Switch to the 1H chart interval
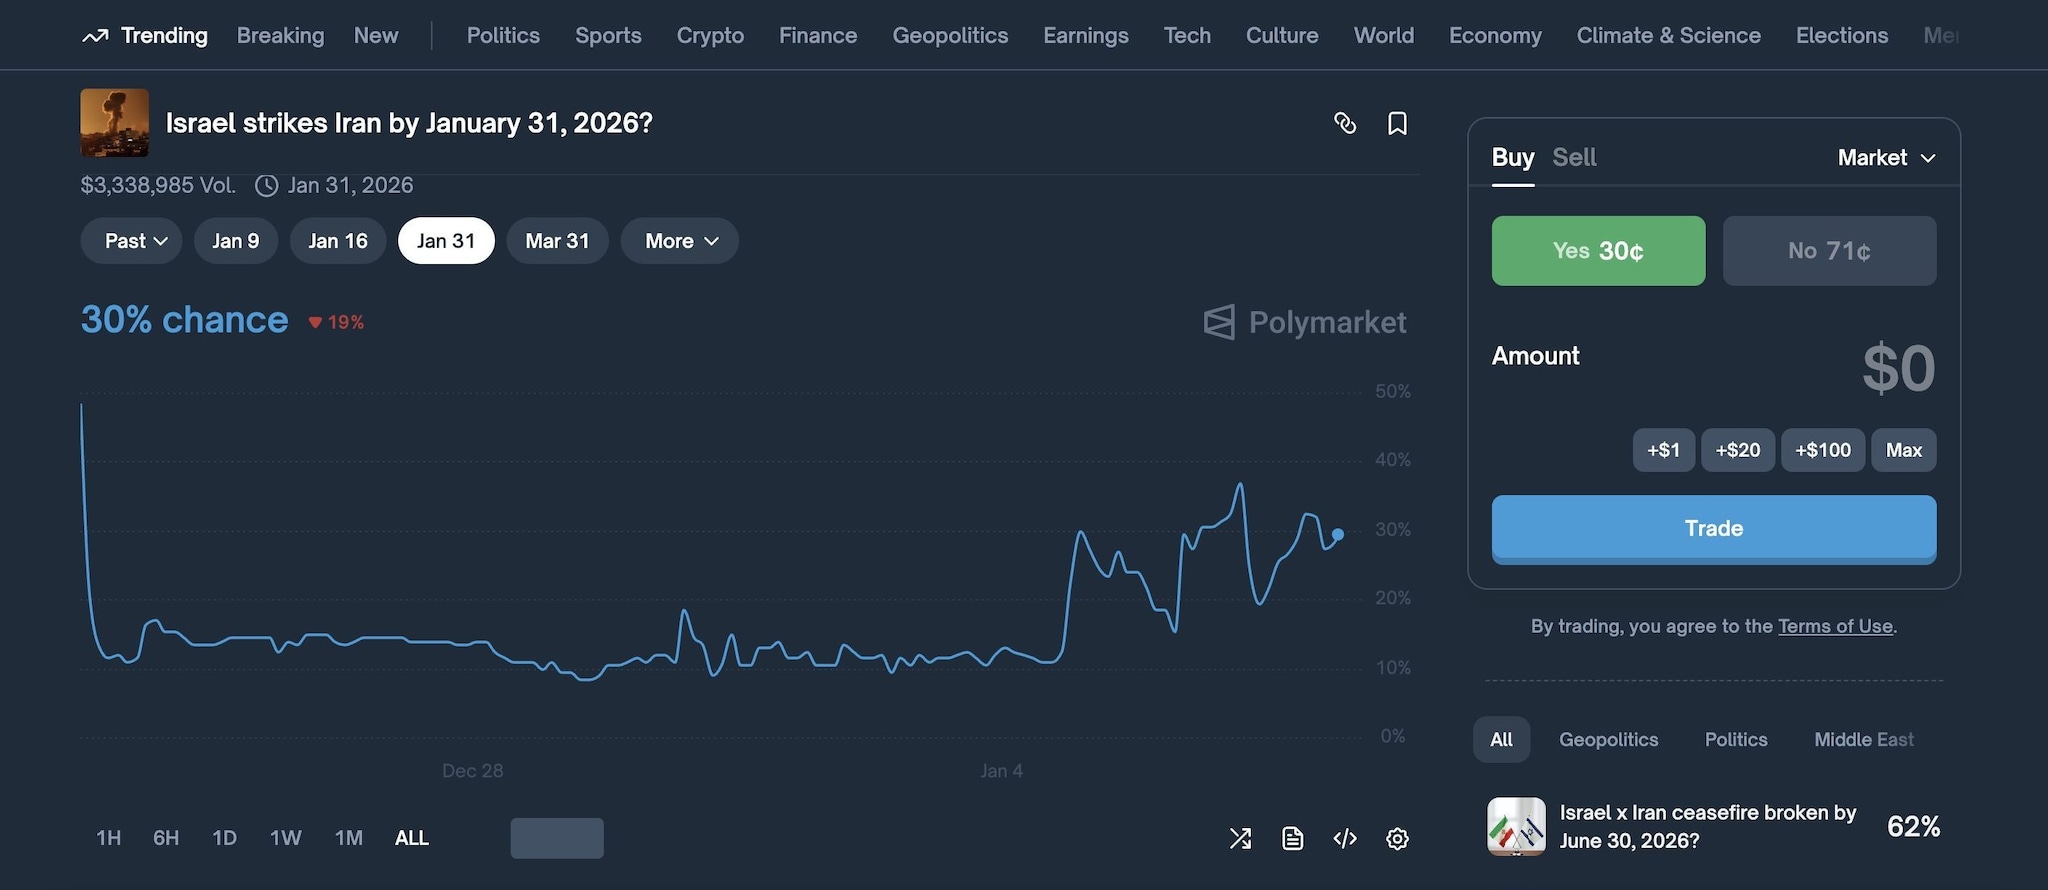 (x=107, y=837)
